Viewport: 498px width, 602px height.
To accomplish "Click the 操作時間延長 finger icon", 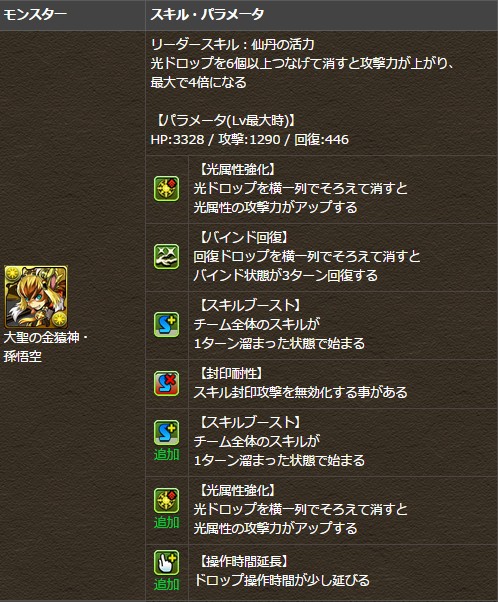I will [167, 562].
